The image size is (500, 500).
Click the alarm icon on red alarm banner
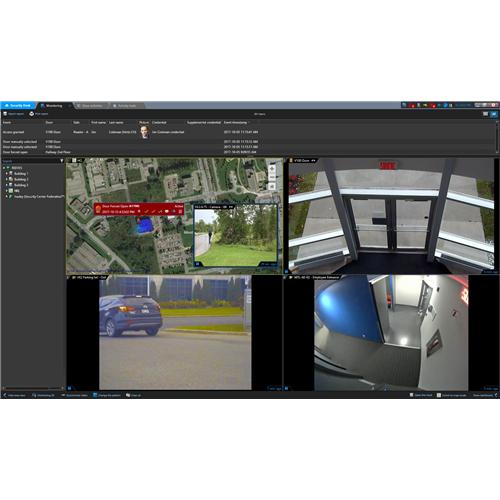98,209
